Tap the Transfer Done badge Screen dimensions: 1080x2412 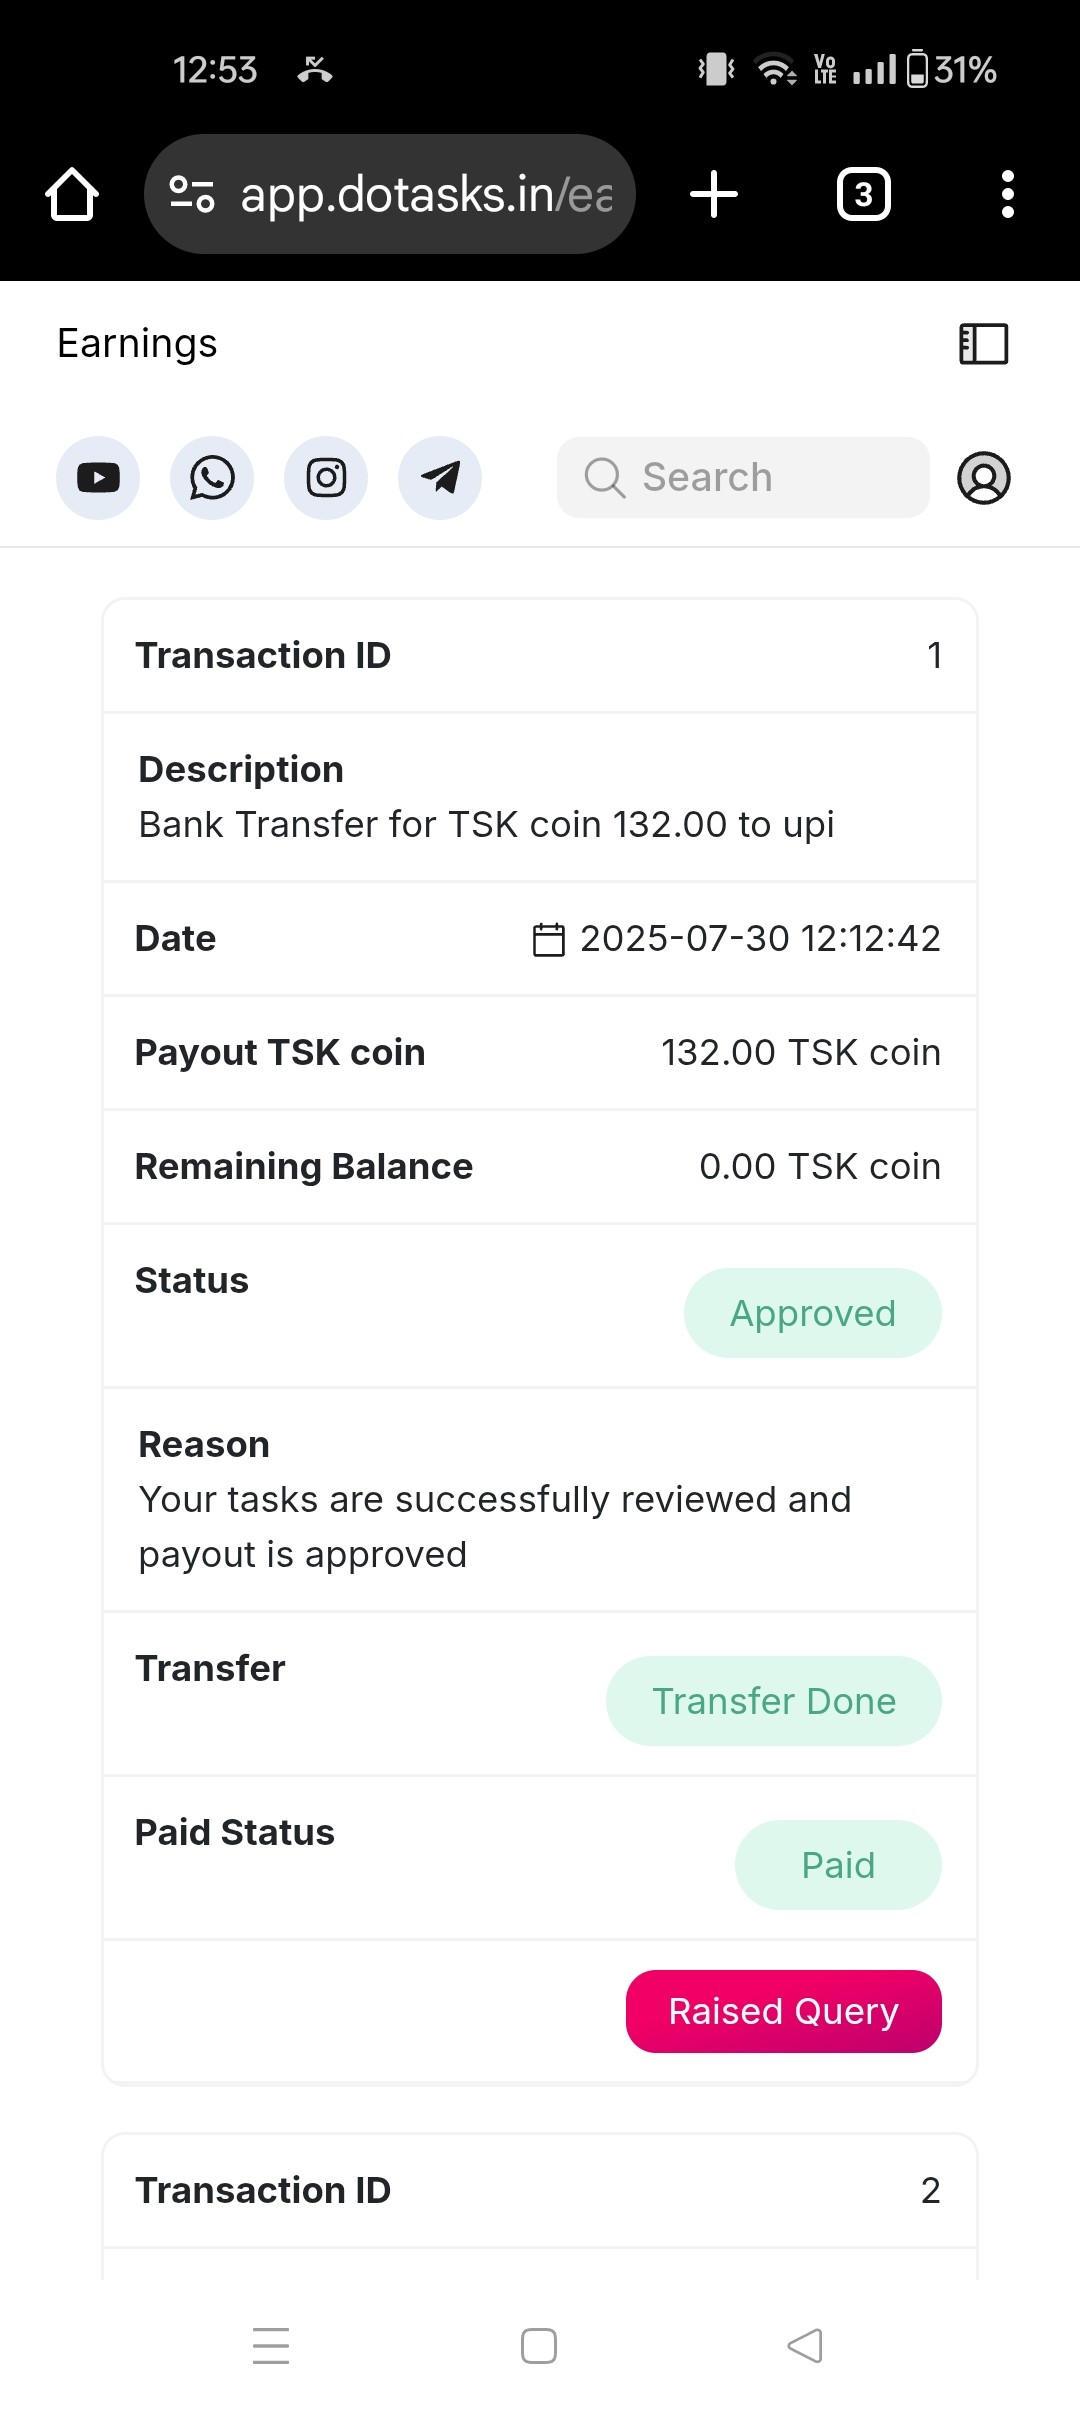tap(774, 1701)
